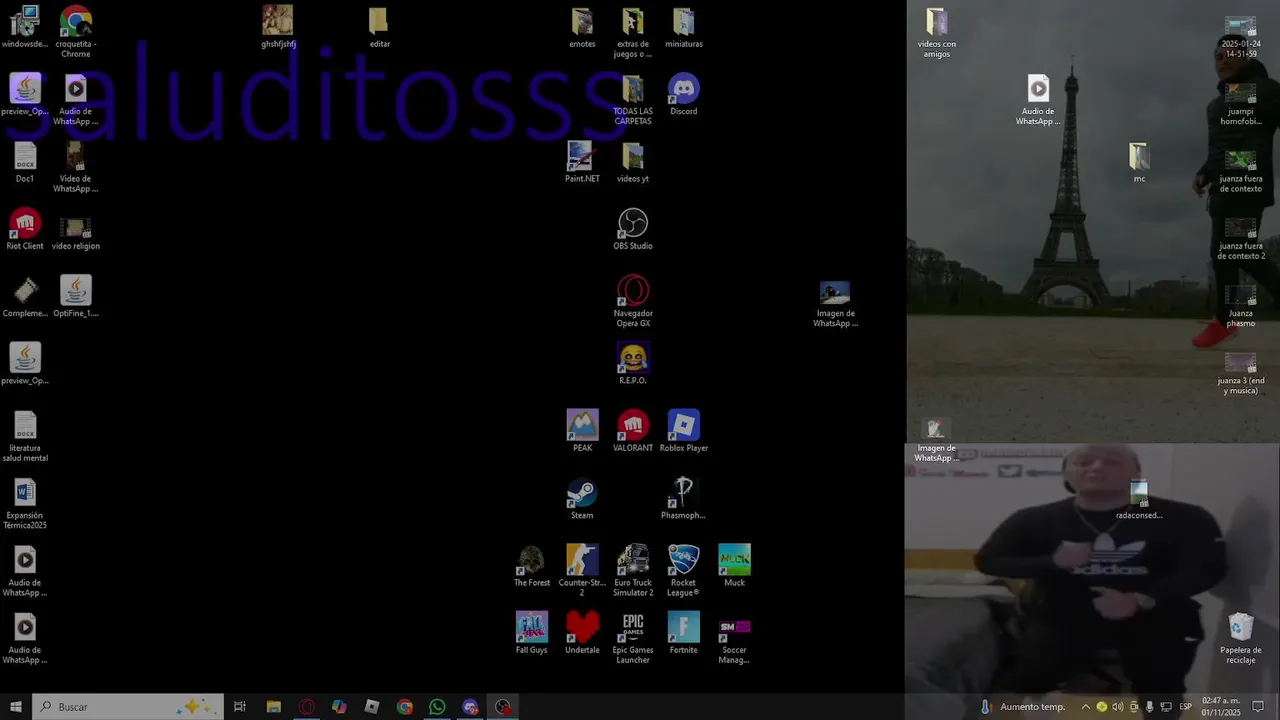Open Task View from taskbar
The image size is (1280, 720).
pos(240,707)
